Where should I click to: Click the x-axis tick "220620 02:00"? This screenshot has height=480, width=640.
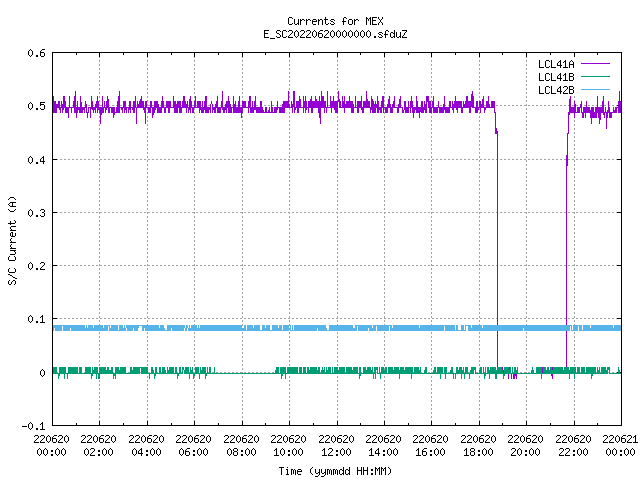(98, 446)
